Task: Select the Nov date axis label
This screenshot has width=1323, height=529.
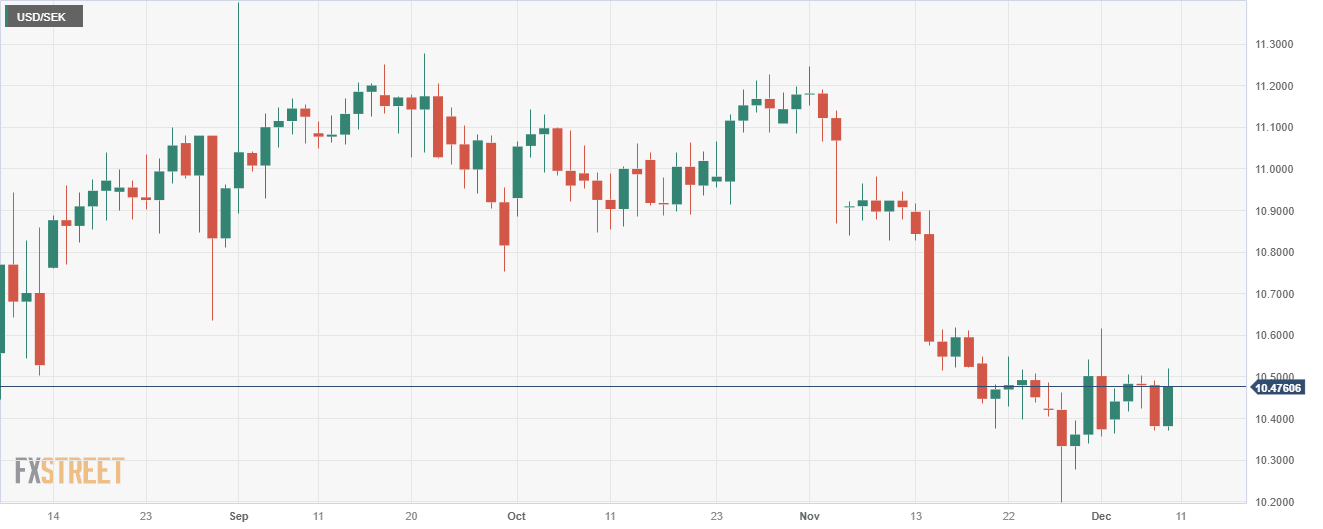Action: tap(810, 516)
